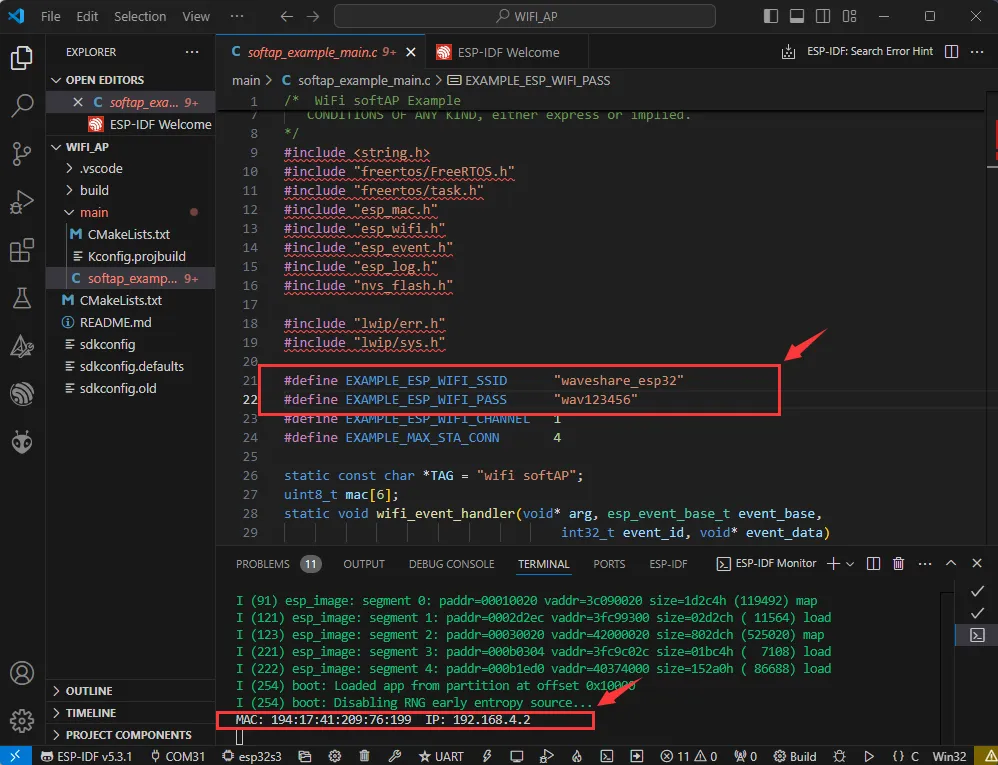Screen dimensions: 998x765
Task: Open the new terminal launch profile dropdown
Action: (849, 564)
